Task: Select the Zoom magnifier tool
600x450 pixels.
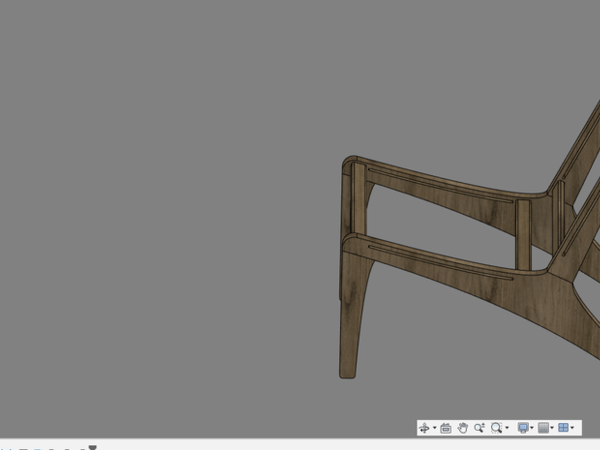Action: click(x=479, y=428)
